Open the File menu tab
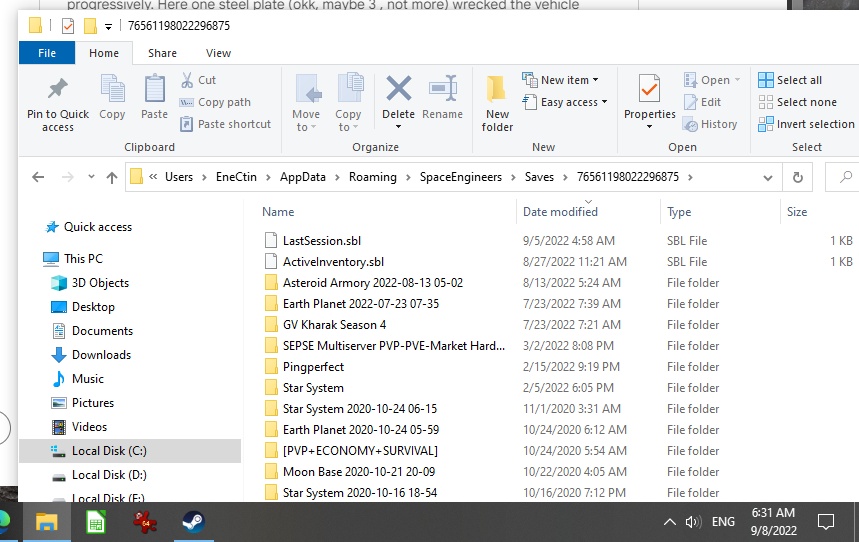 47,53
